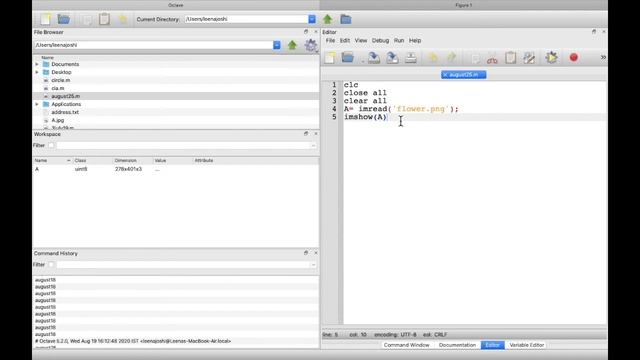The width and height of the screenshot is (640, 360).
Task: Undock the Editor panel
Action: [x=594, y=31]
